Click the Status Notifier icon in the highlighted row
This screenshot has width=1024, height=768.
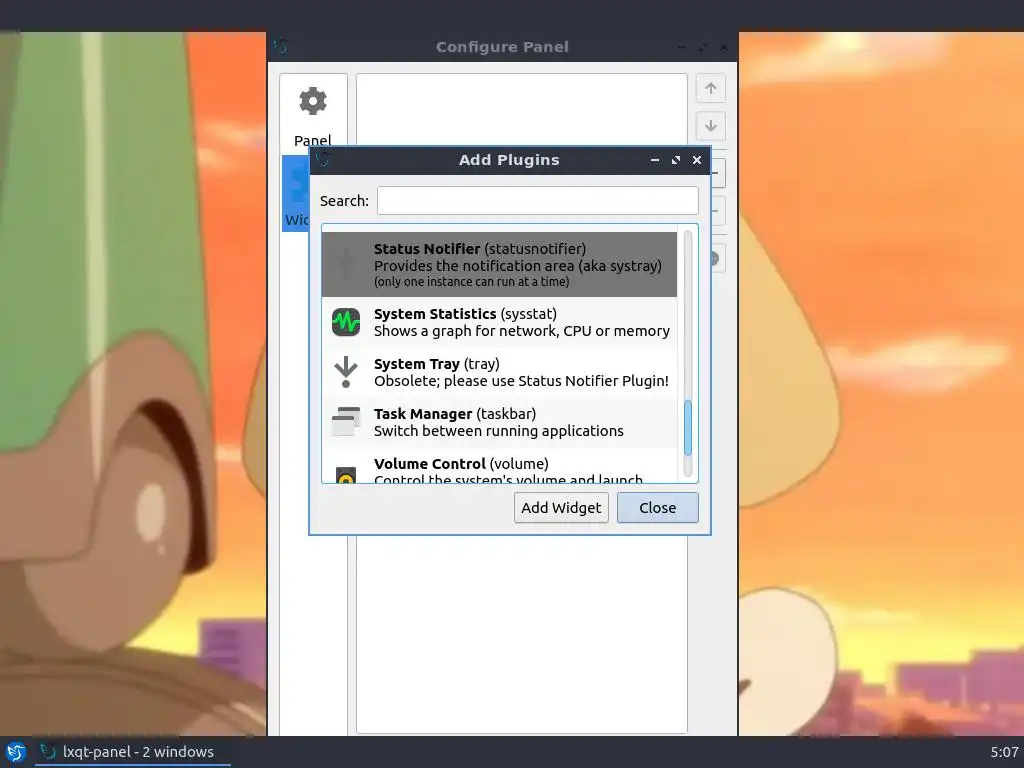click(345, 264)
